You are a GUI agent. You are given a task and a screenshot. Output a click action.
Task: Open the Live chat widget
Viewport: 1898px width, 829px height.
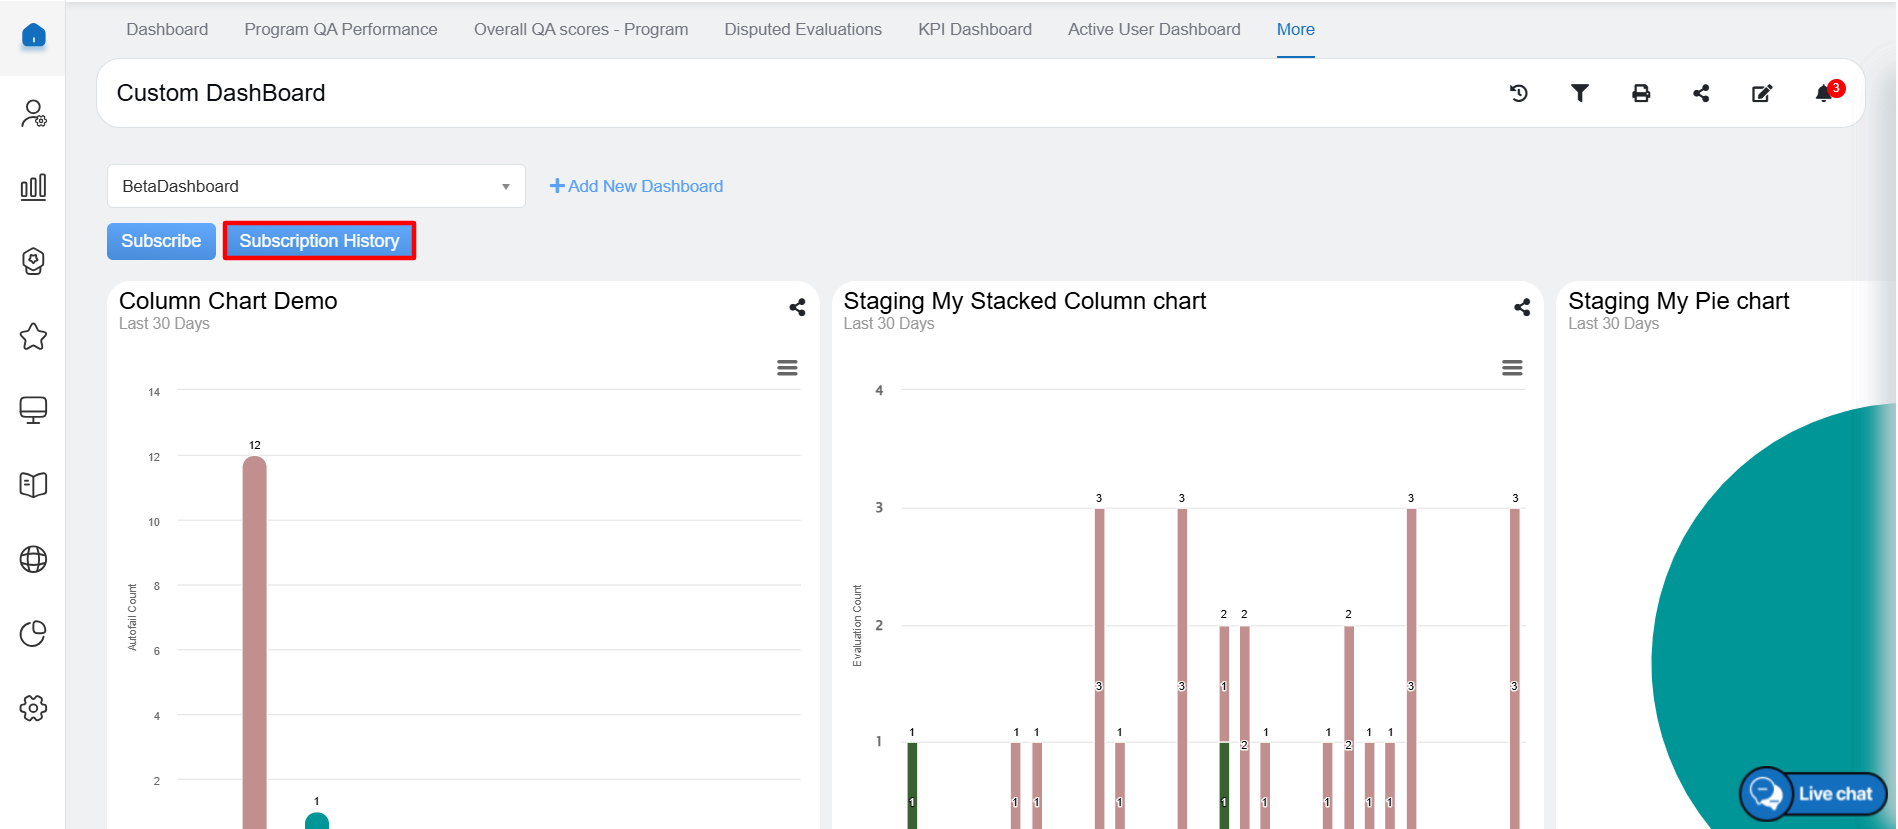1813,794
